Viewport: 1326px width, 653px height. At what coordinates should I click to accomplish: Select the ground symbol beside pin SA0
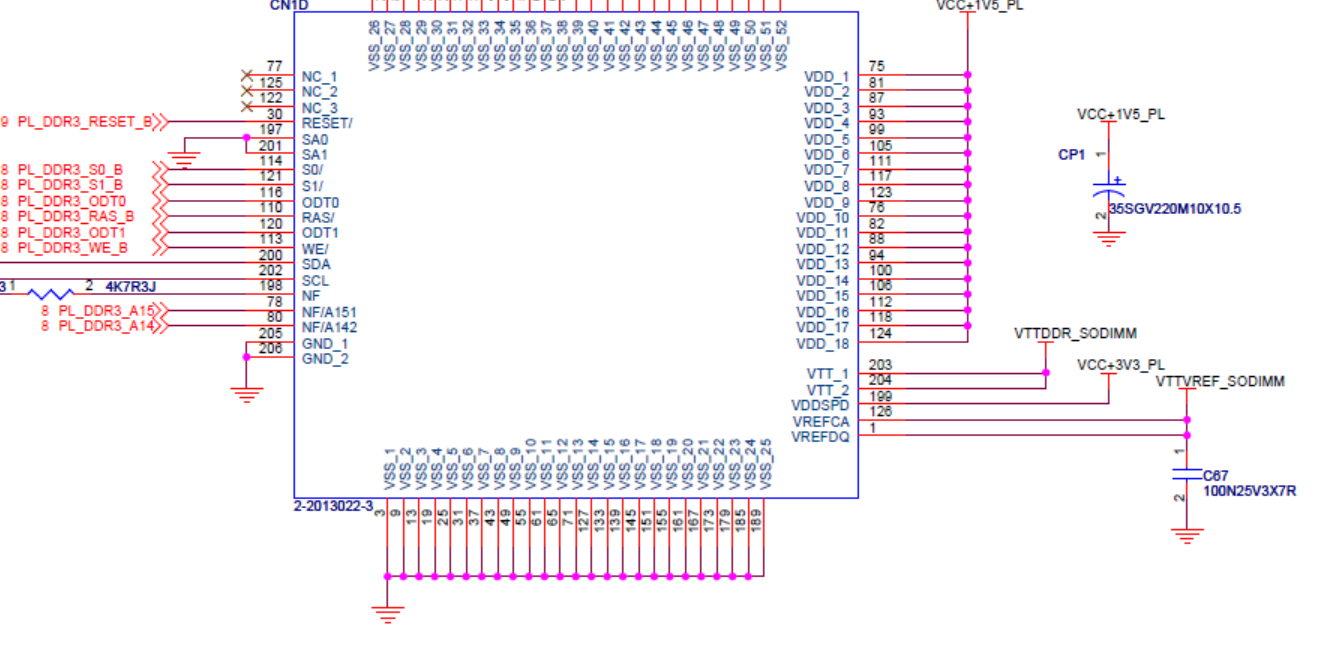pyautogui.click(x=185, y=159)
